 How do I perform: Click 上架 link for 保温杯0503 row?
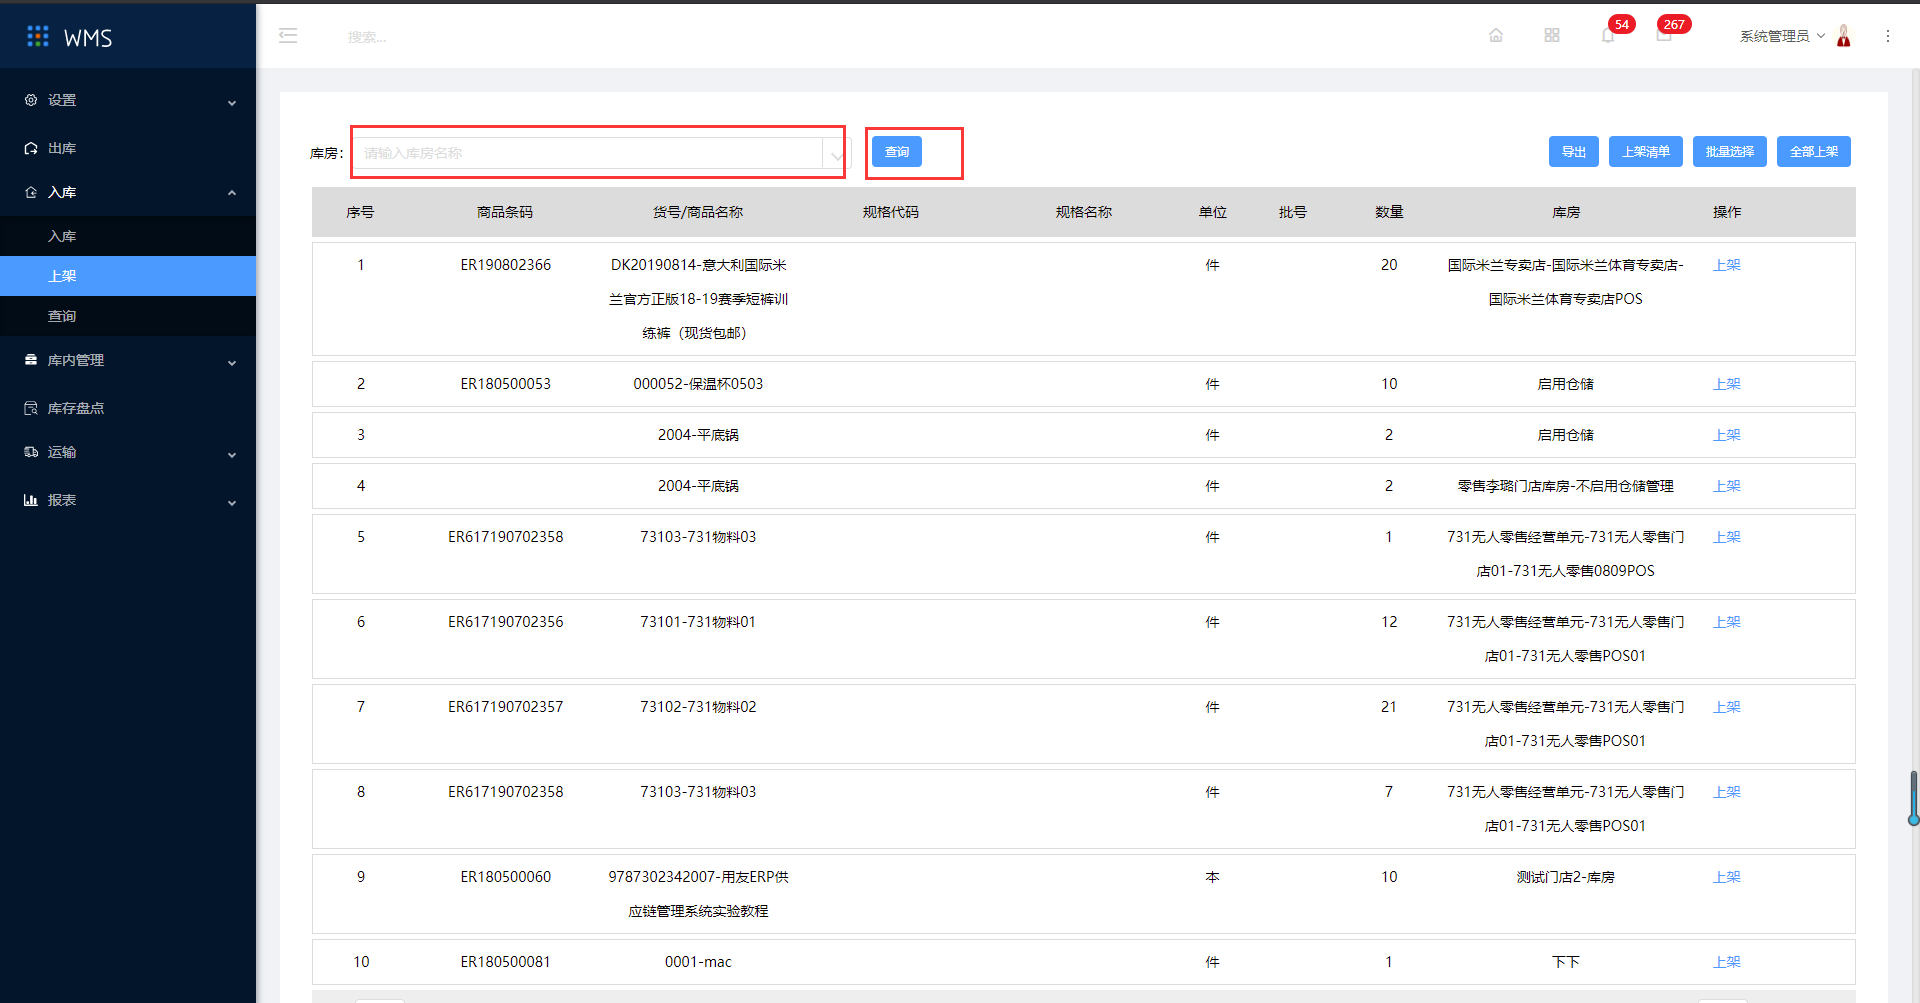pos(1727,384)
